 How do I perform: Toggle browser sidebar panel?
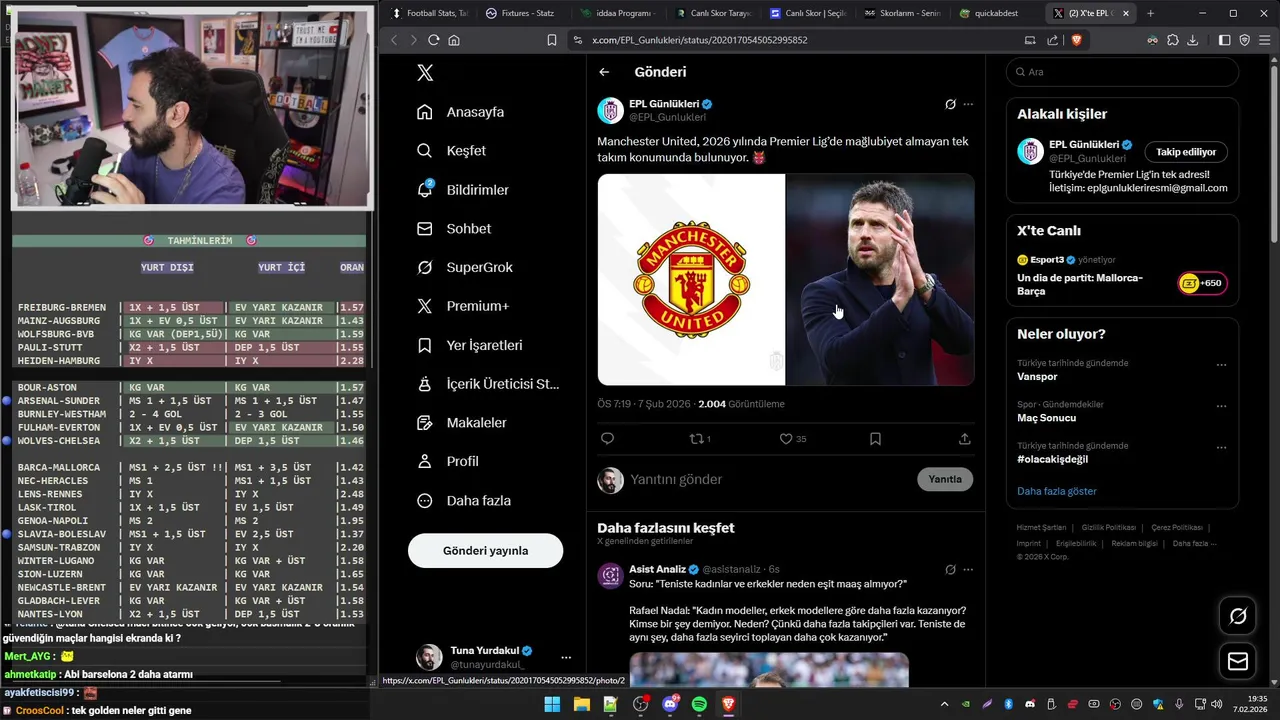click(1225, 40)
